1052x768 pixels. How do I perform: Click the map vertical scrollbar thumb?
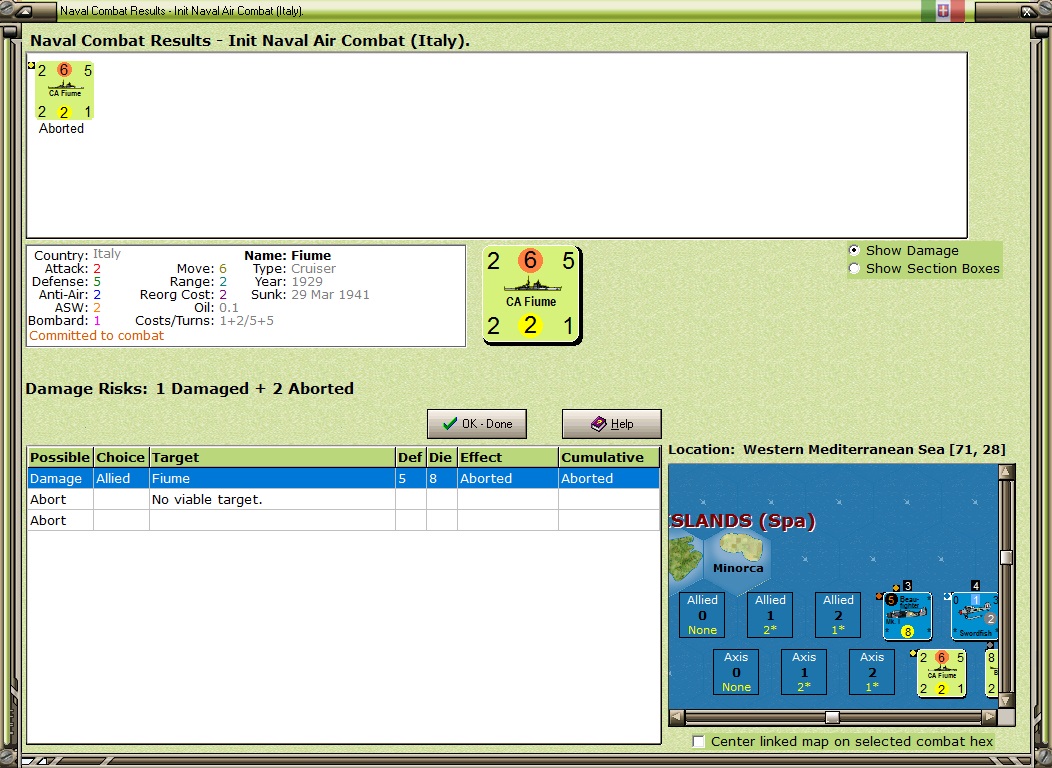pyautogui.click(x=1006, y=557)
